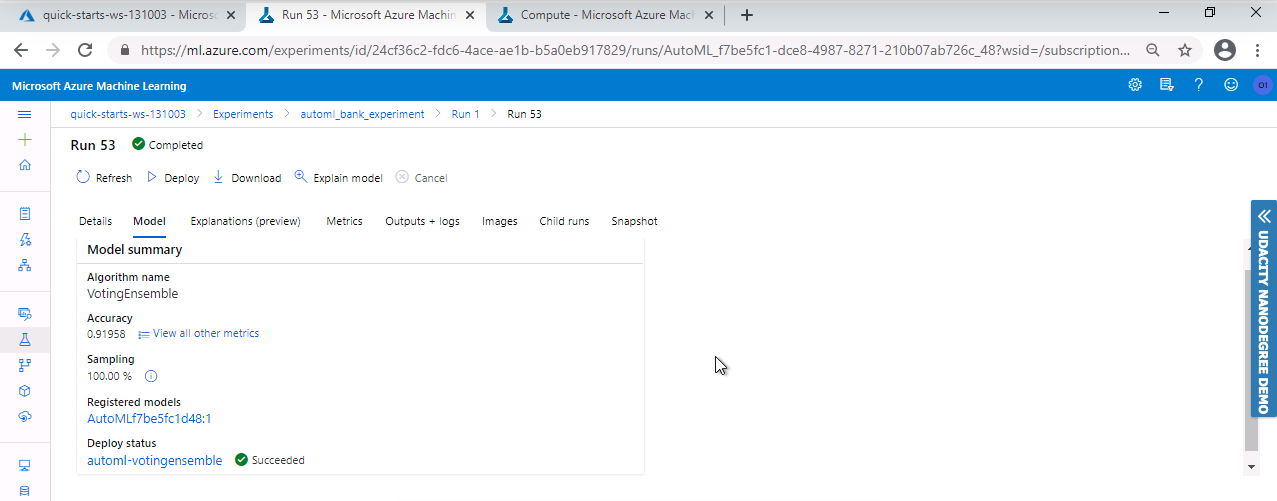
Task: Open a new browser tab
Action: 746,15
